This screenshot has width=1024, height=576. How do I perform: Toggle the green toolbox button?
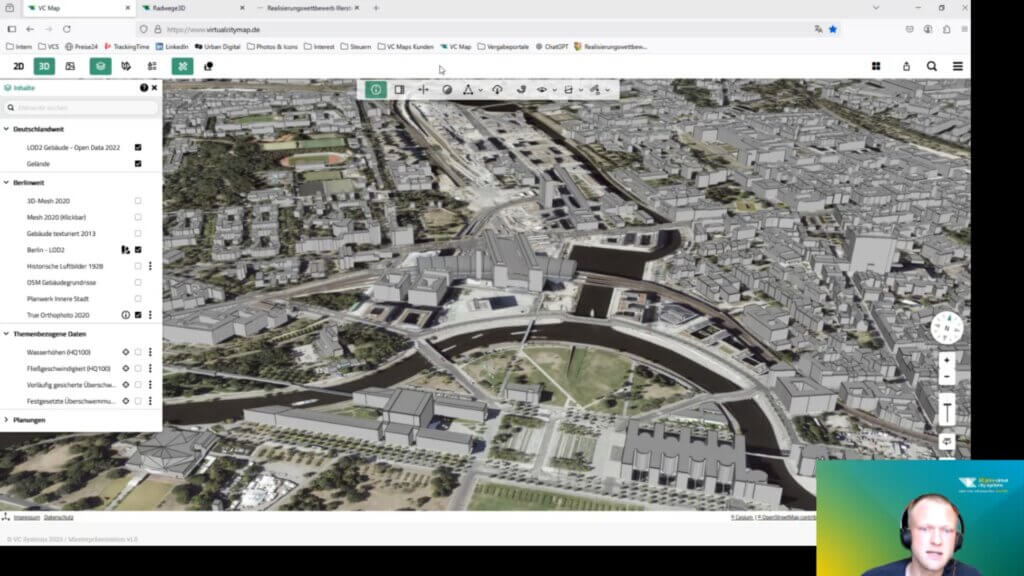[183, 67]
